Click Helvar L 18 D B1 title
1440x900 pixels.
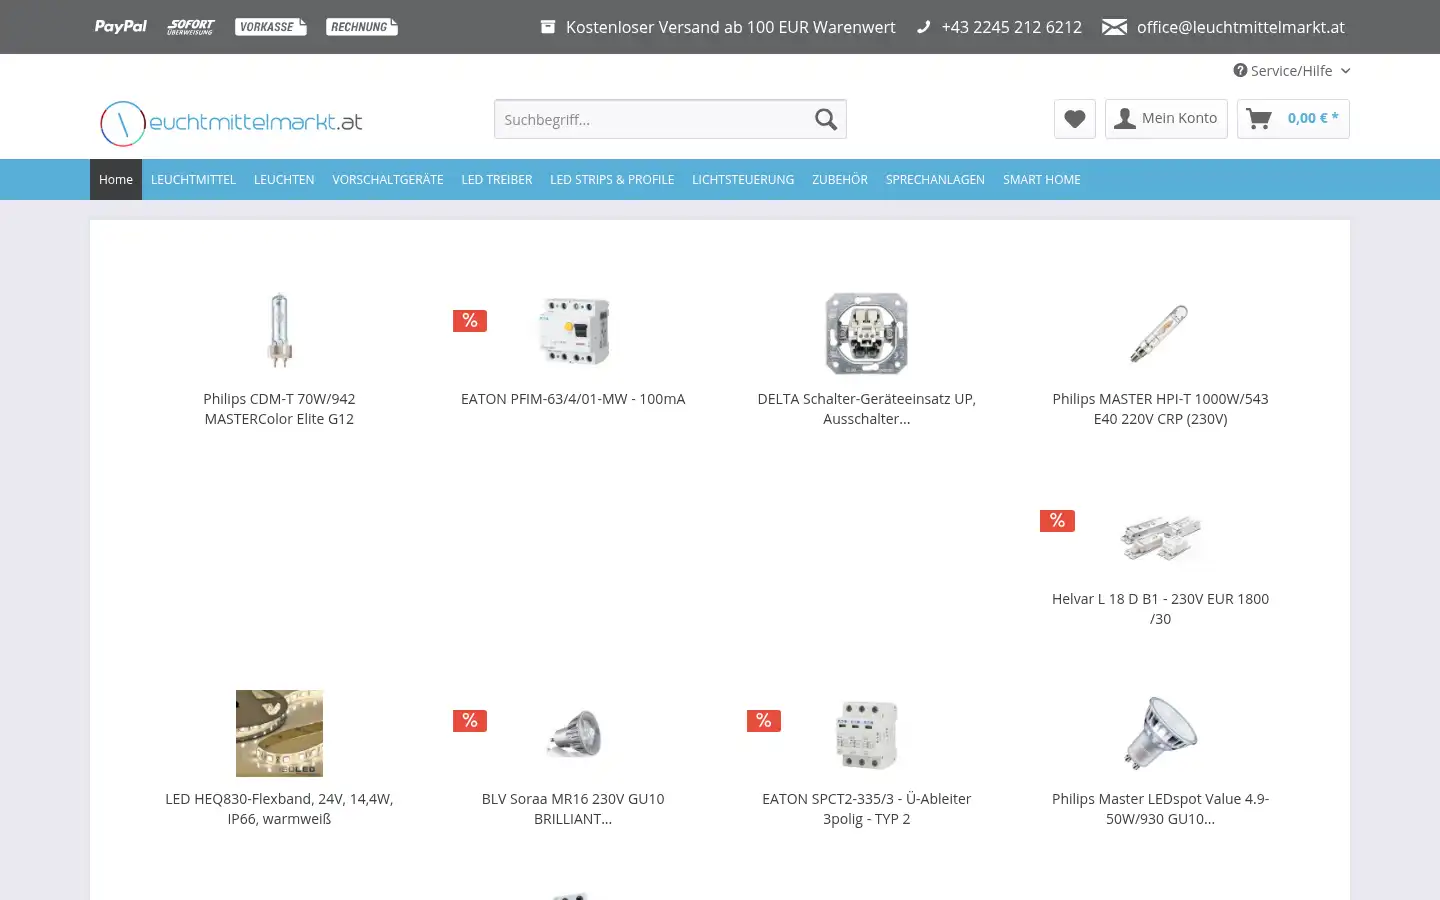(1160, 609)
